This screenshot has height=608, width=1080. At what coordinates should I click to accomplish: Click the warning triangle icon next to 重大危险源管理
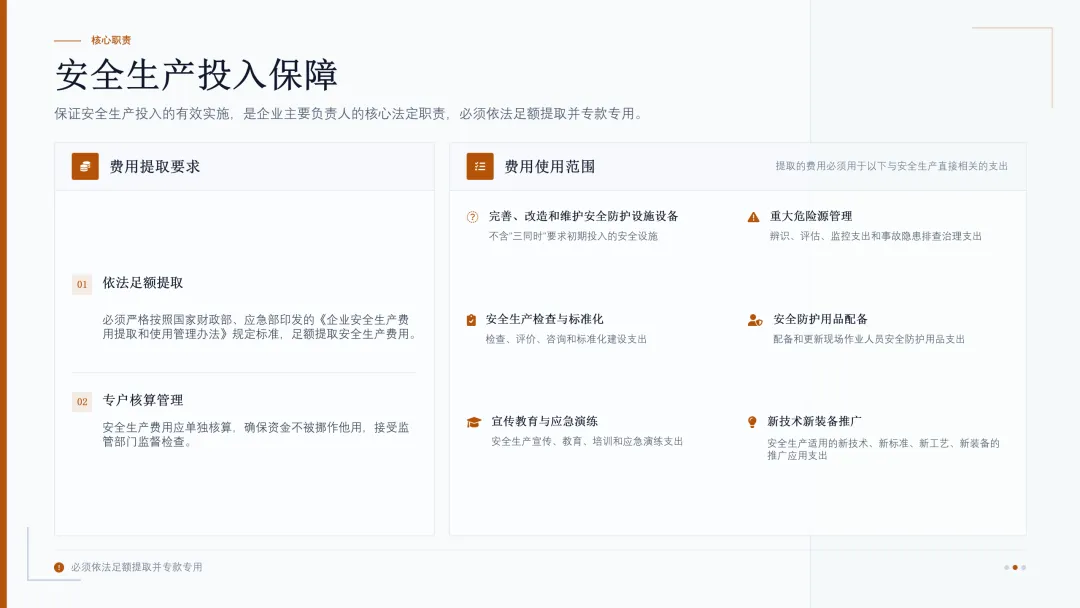754,217
